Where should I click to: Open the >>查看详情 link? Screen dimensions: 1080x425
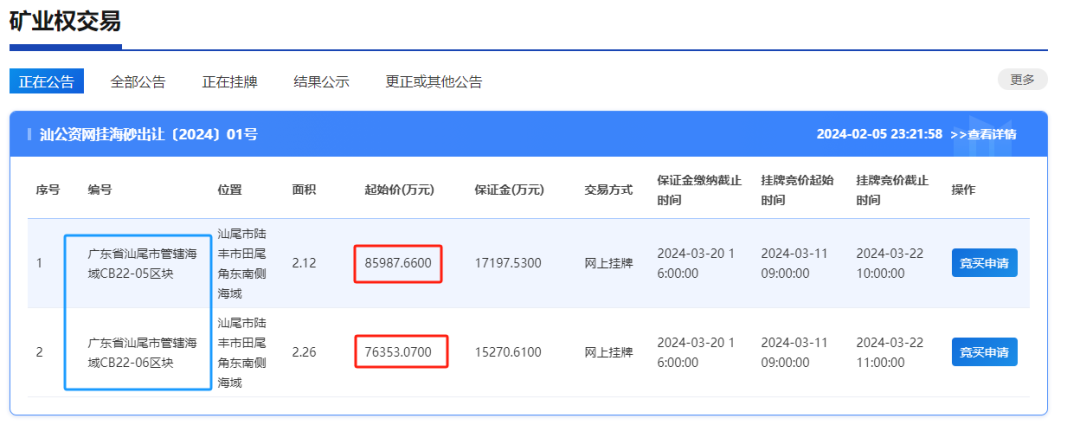point(983,134)
